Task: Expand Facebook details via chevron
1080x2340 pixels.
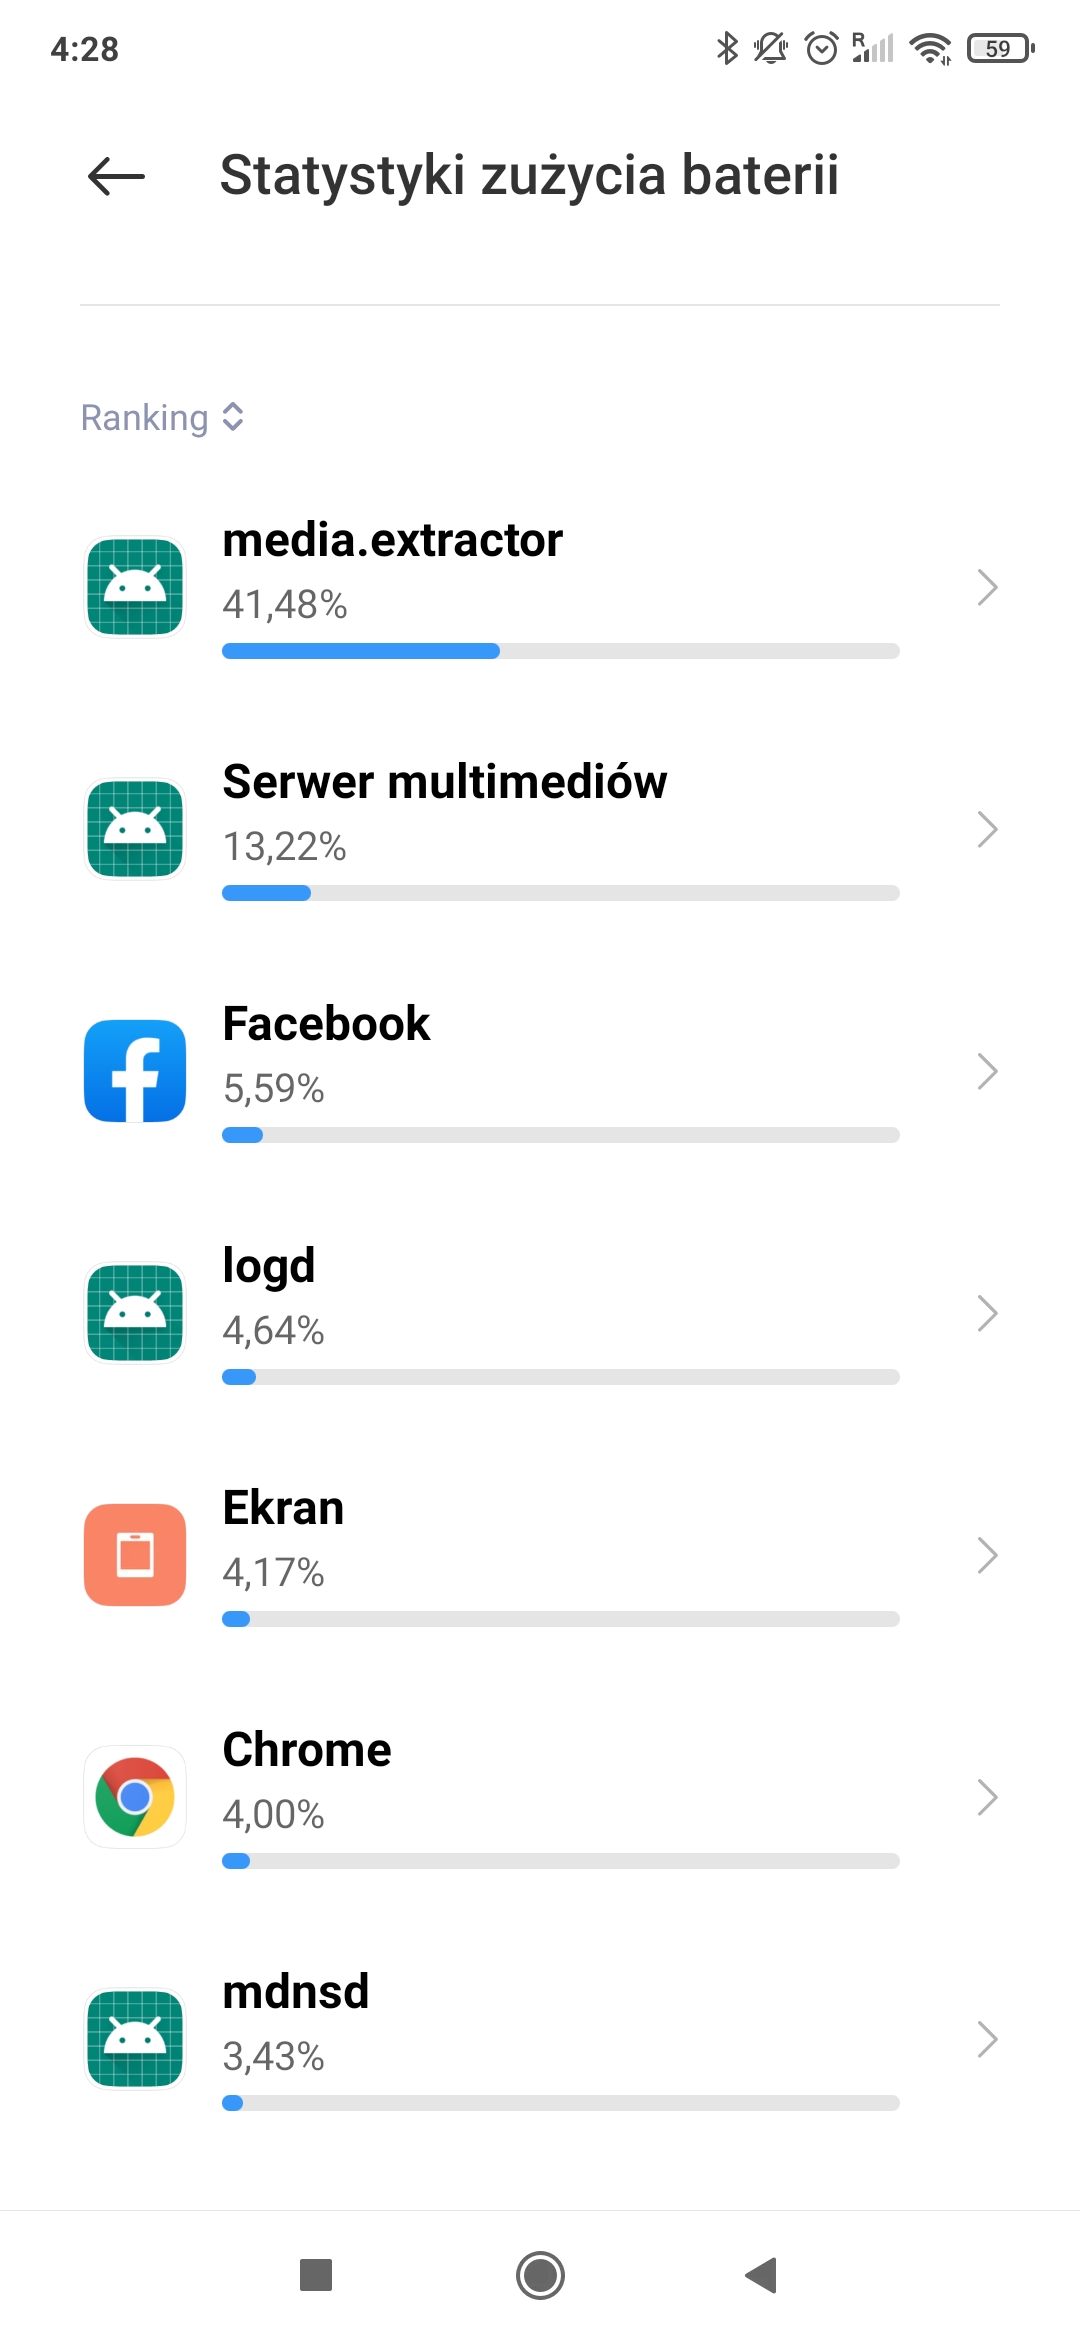Action: (987, 1071)
